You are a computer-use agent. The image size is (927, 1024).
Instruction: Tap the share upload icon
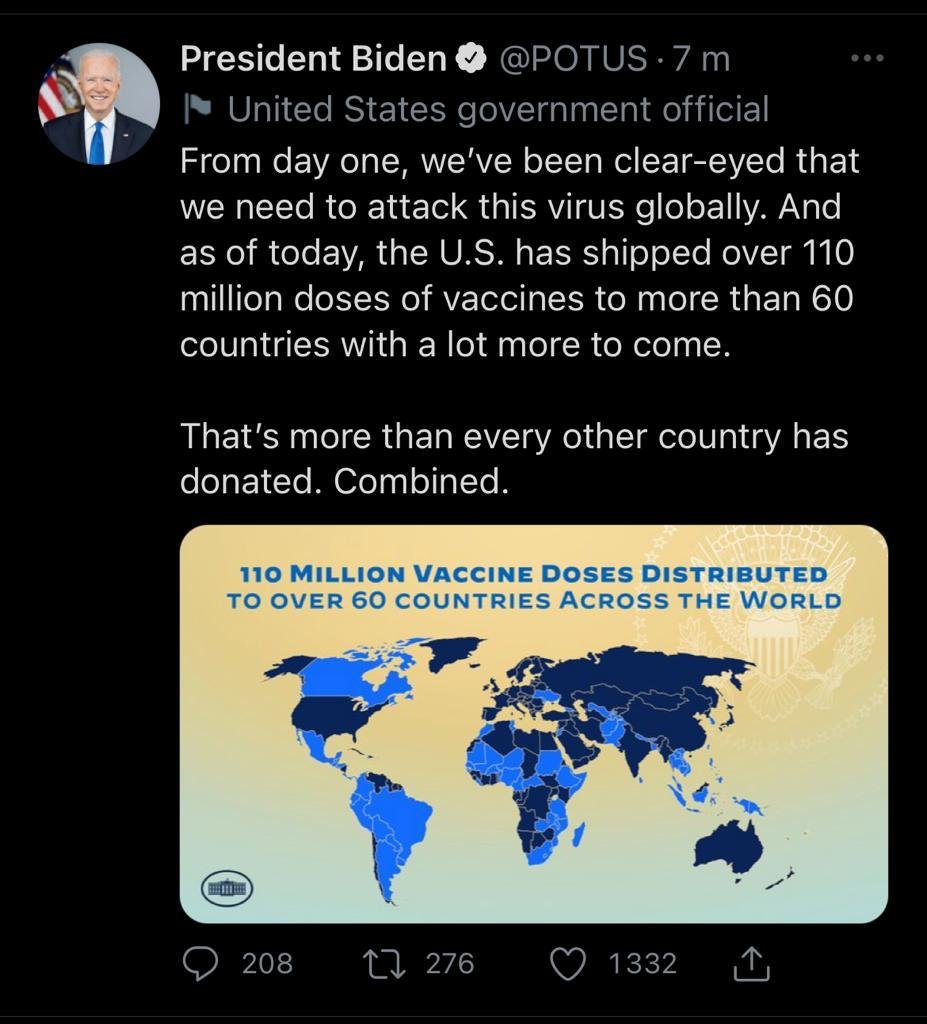pyautogui.click(x=751, y=963)
